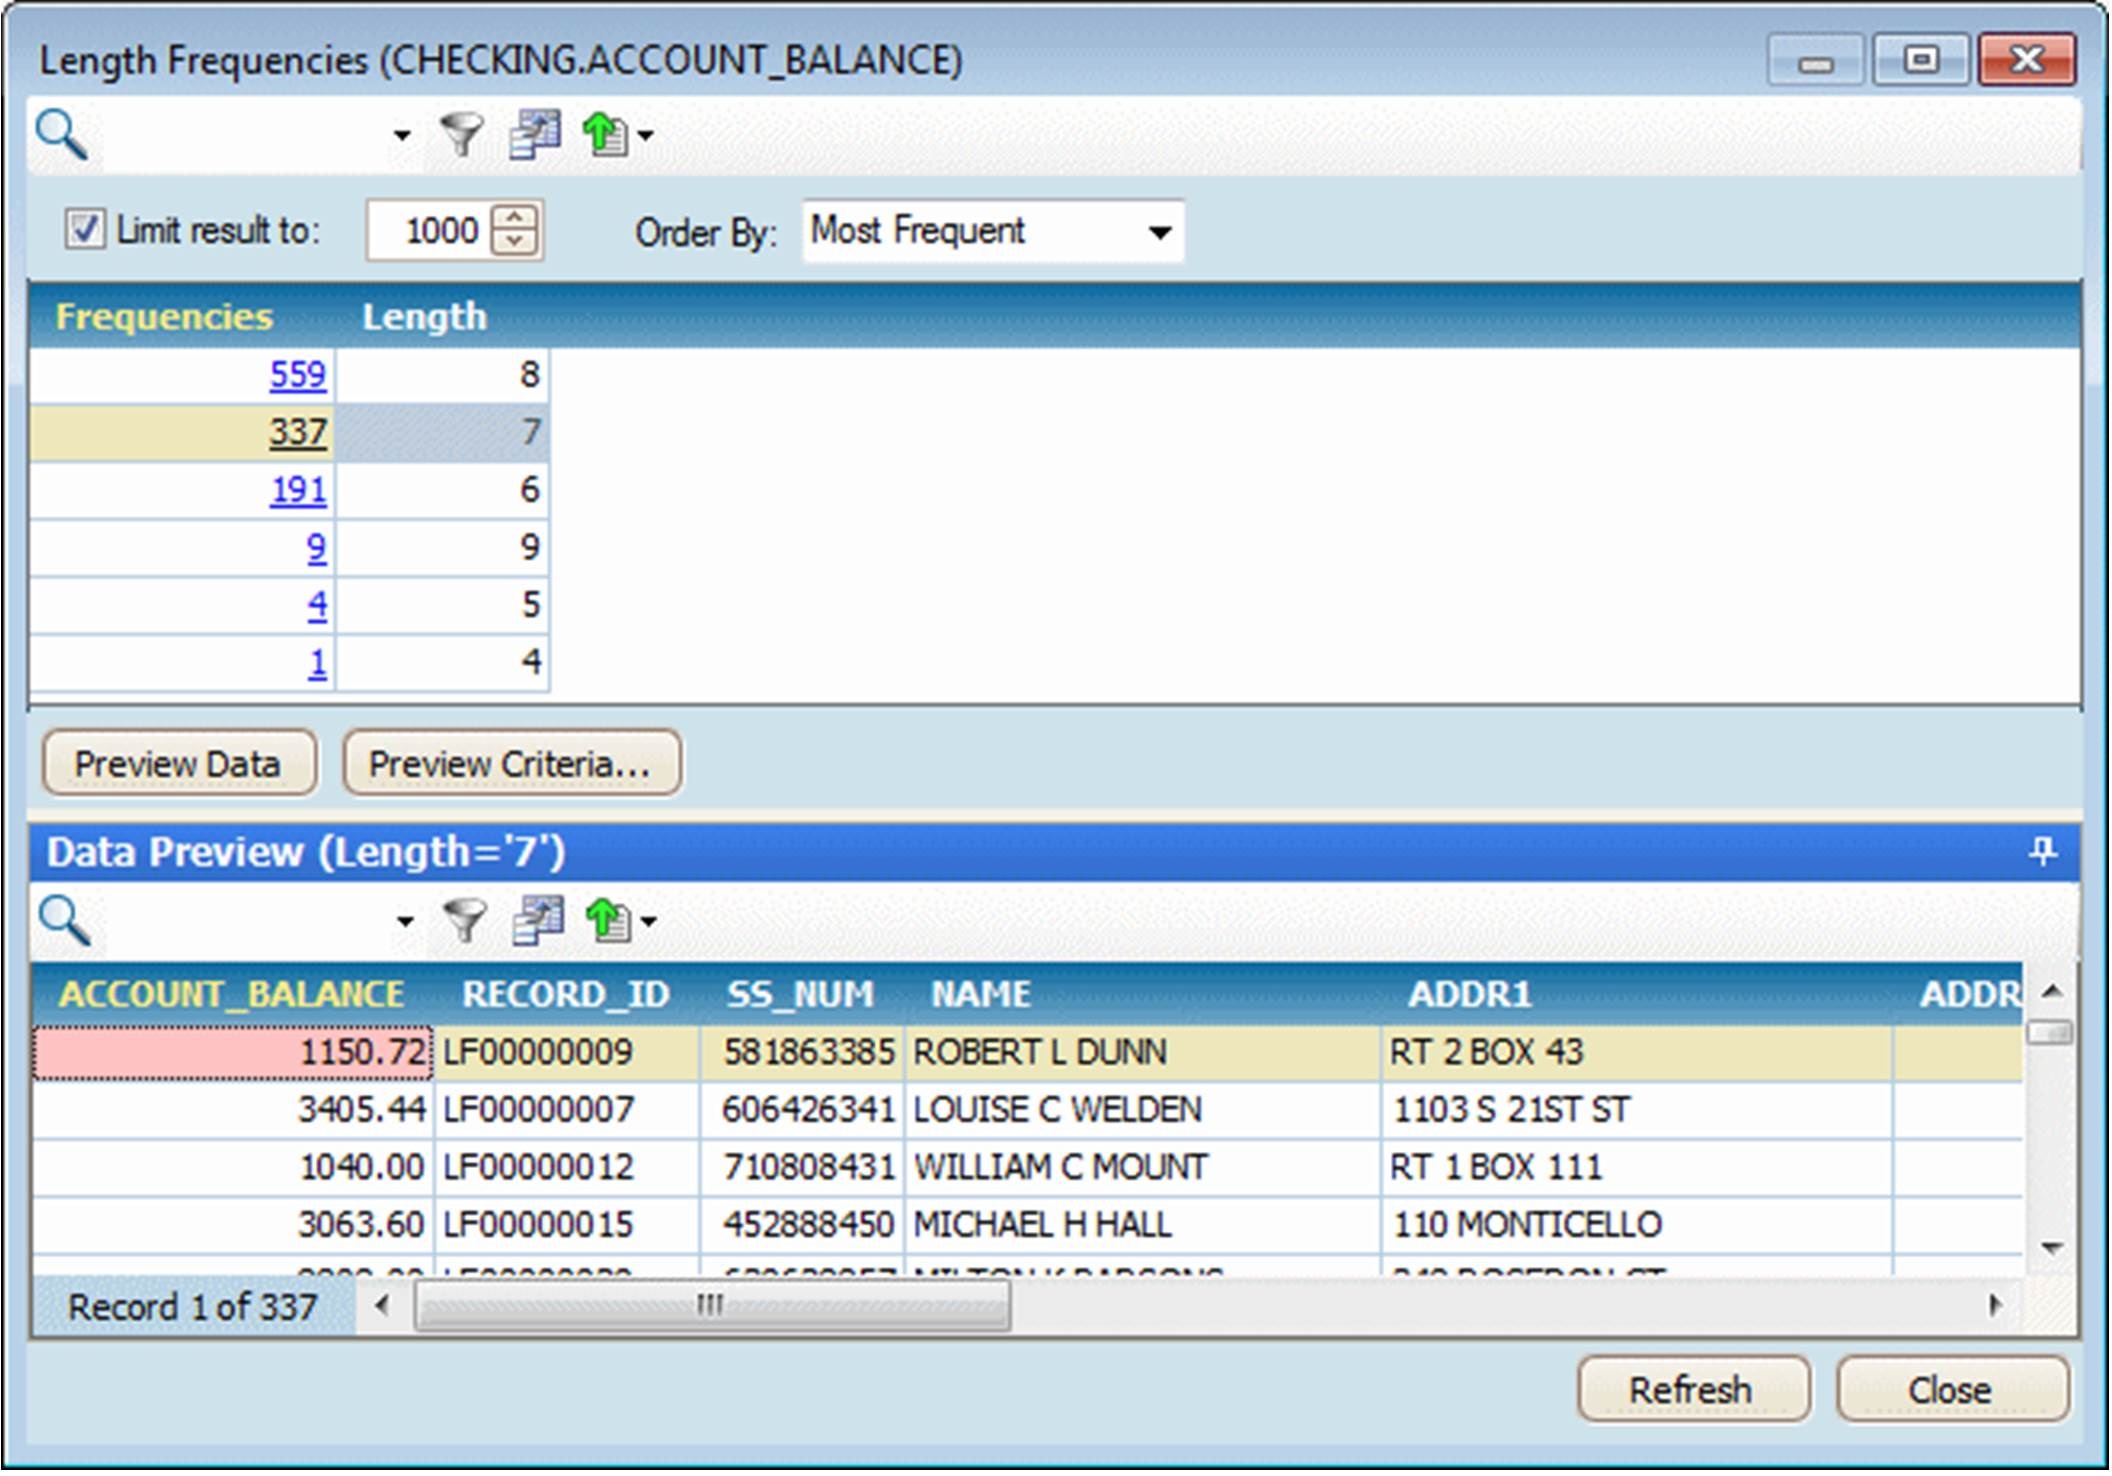Click the limit result value field 1000
Image resolution: width=2112 pixels, height=1476 pixels.
pyautogui.click(x=428, y=232)
